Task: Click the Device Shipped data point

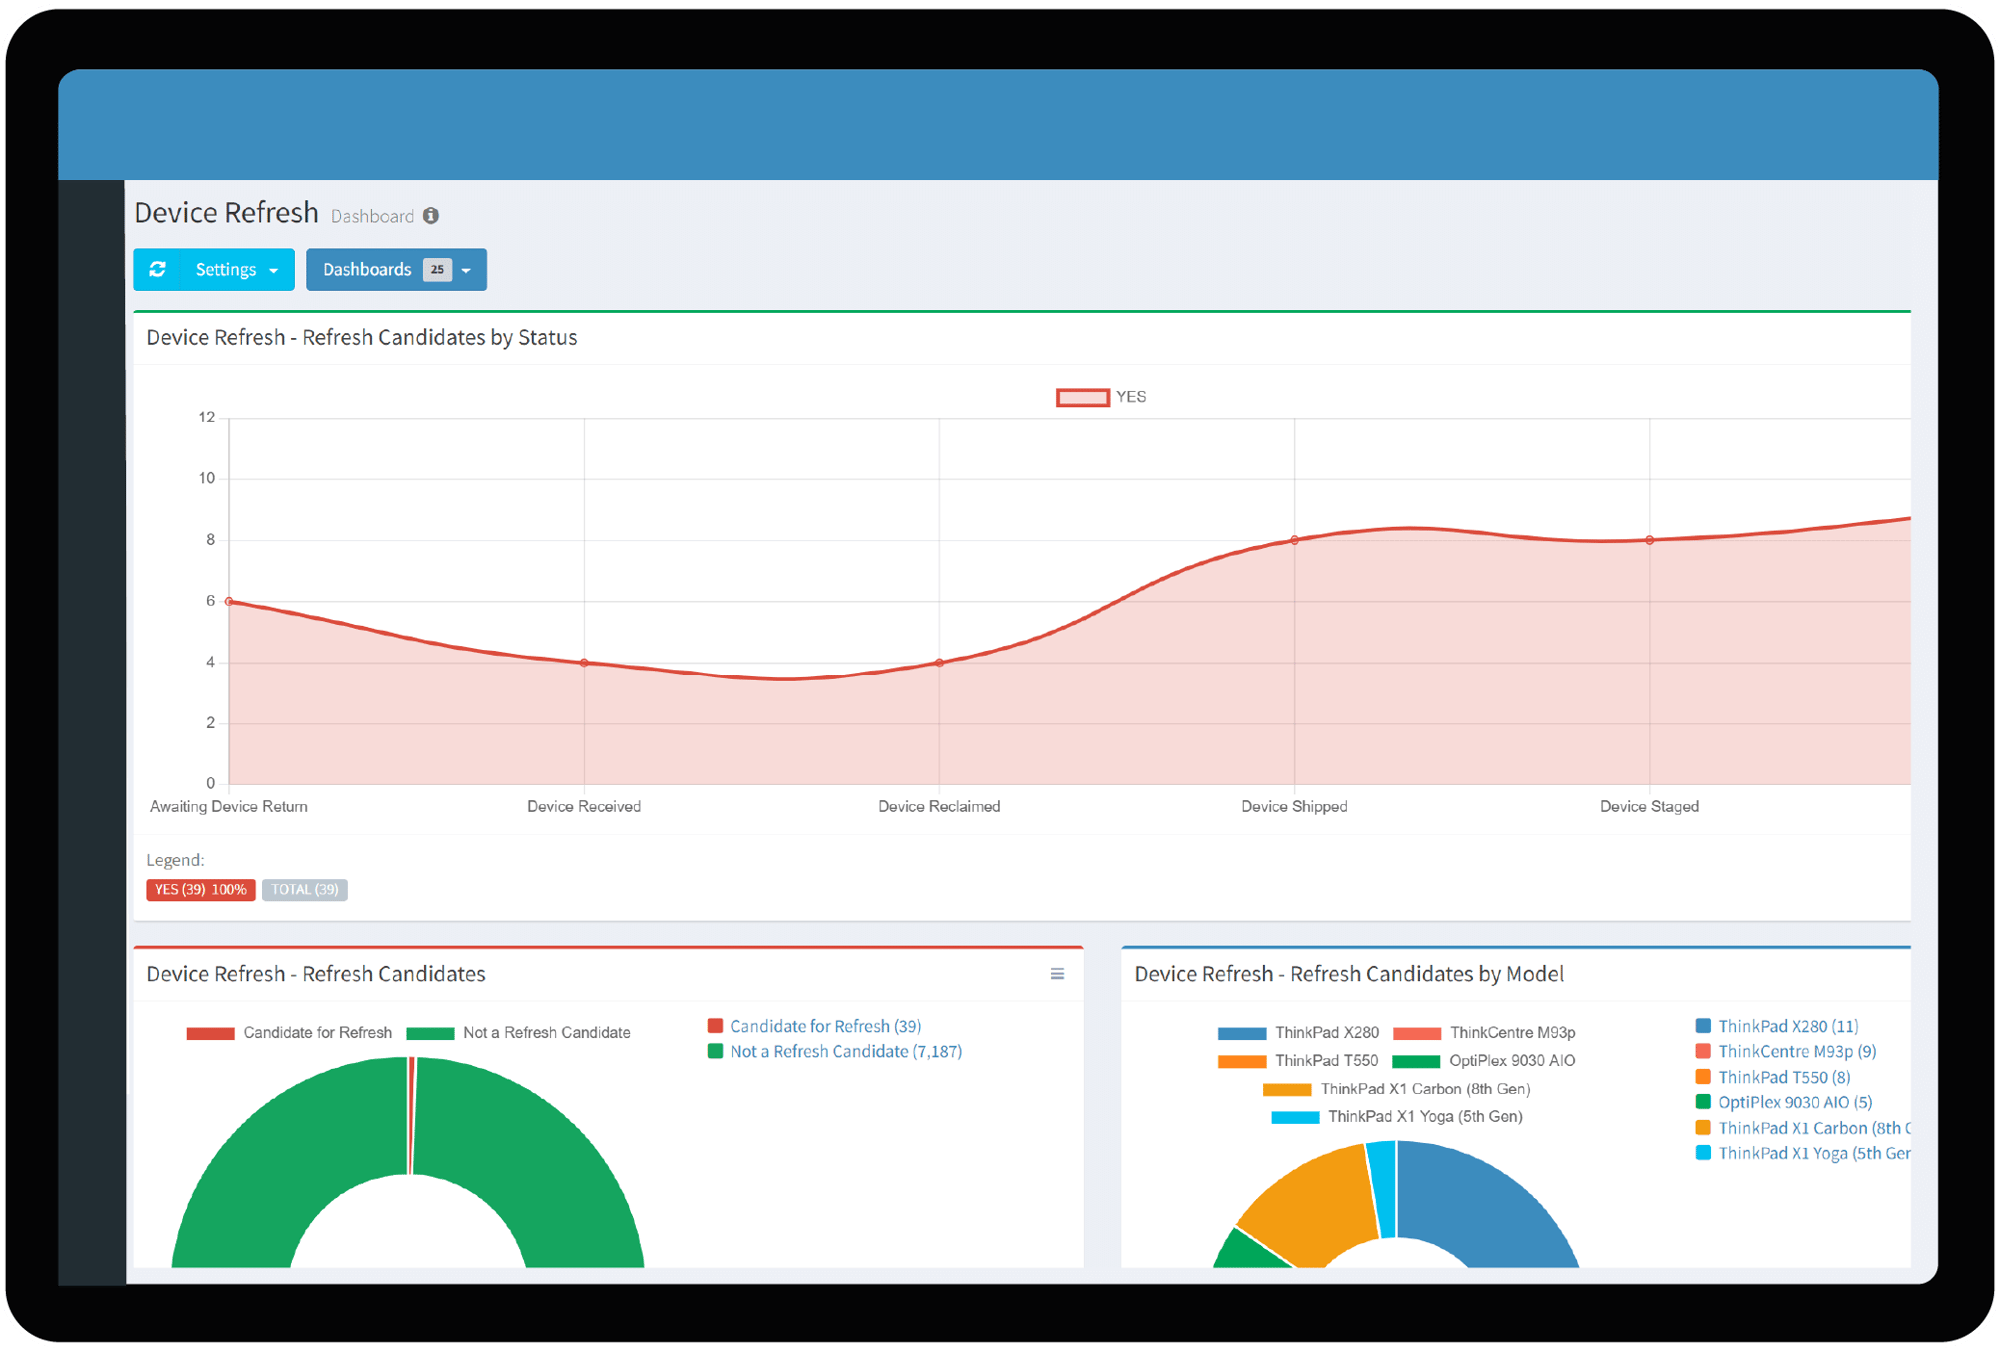Action: pos(1295,540)
